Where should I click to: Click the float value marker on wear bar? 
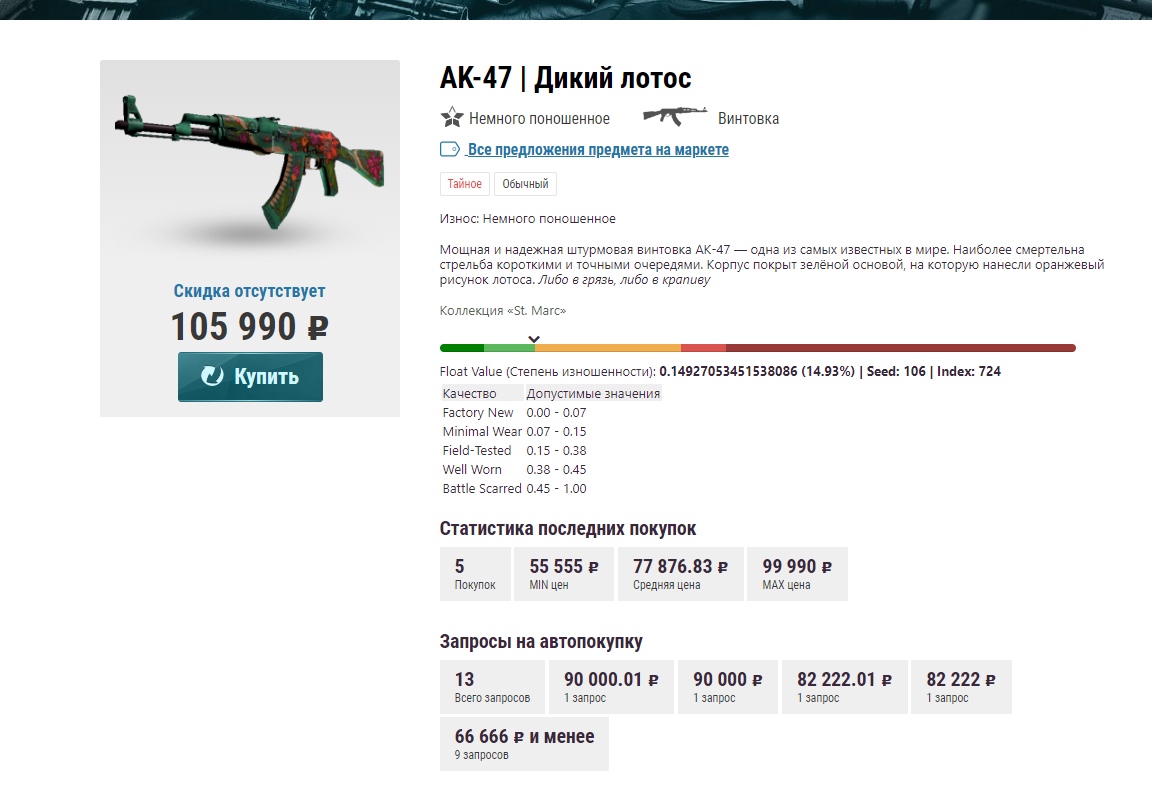(x=534, y=339)
